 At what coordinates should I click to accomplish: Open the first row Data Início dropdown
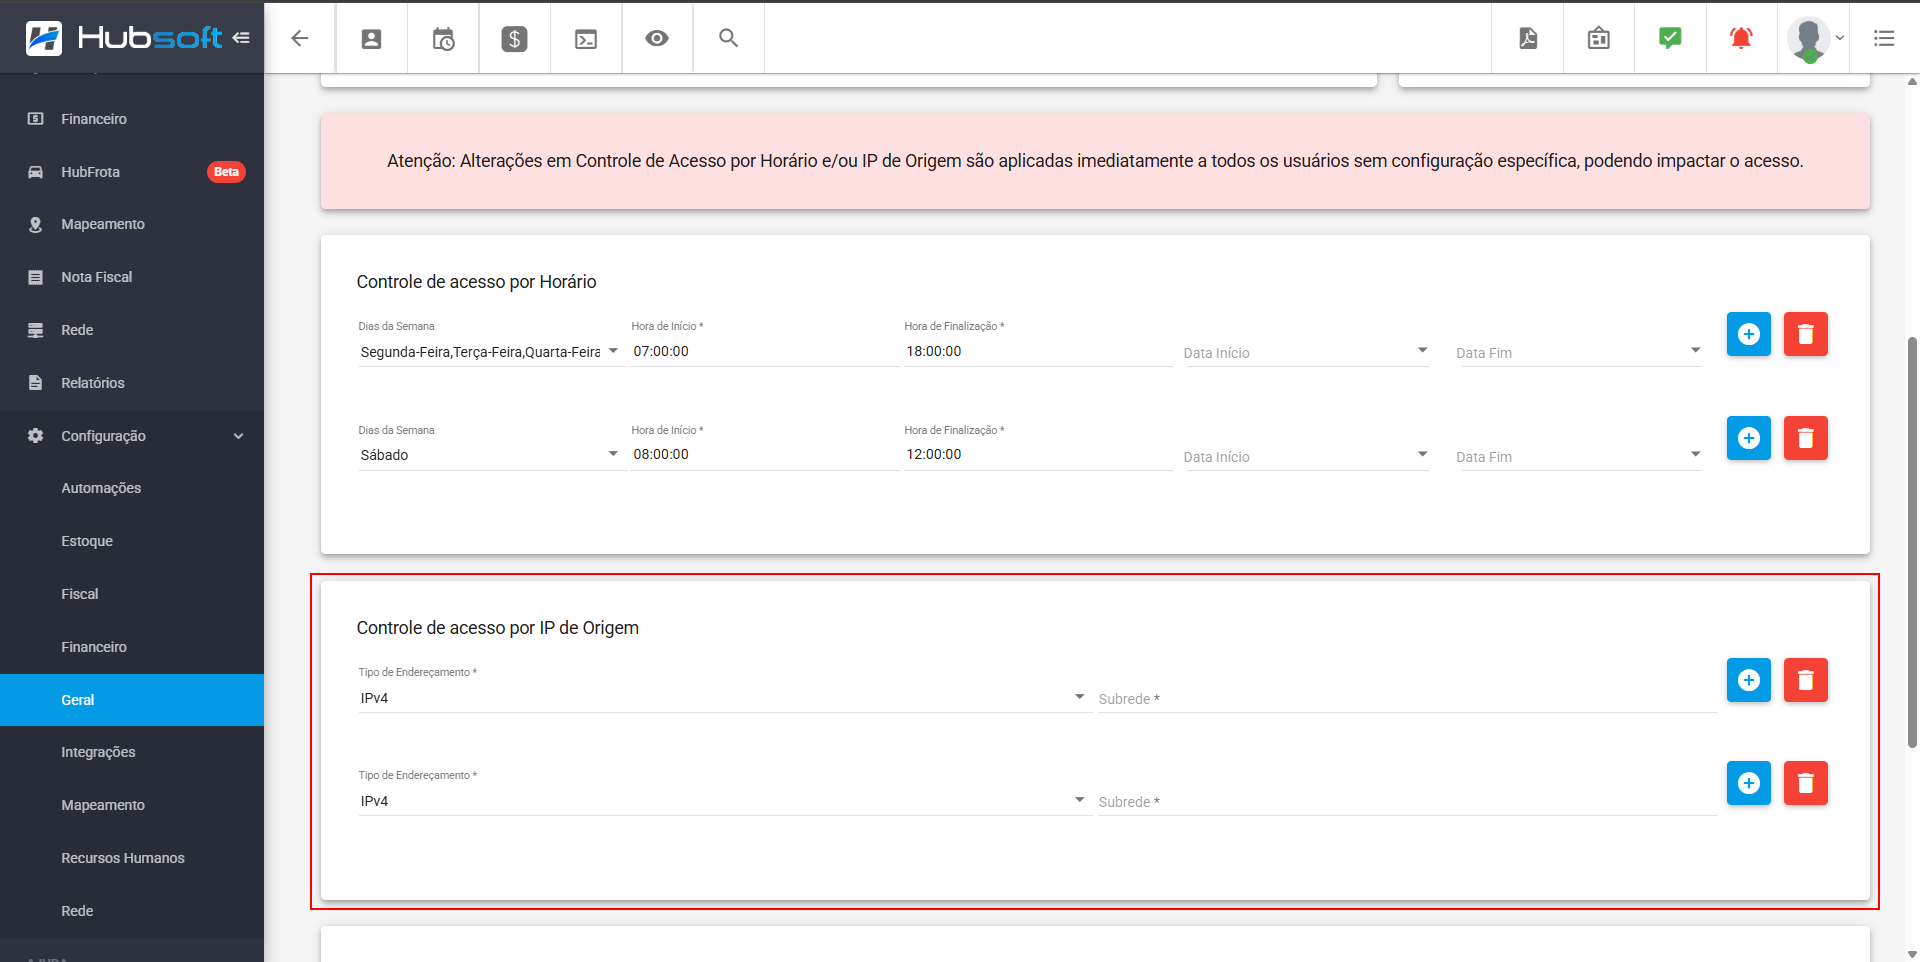1306,353
